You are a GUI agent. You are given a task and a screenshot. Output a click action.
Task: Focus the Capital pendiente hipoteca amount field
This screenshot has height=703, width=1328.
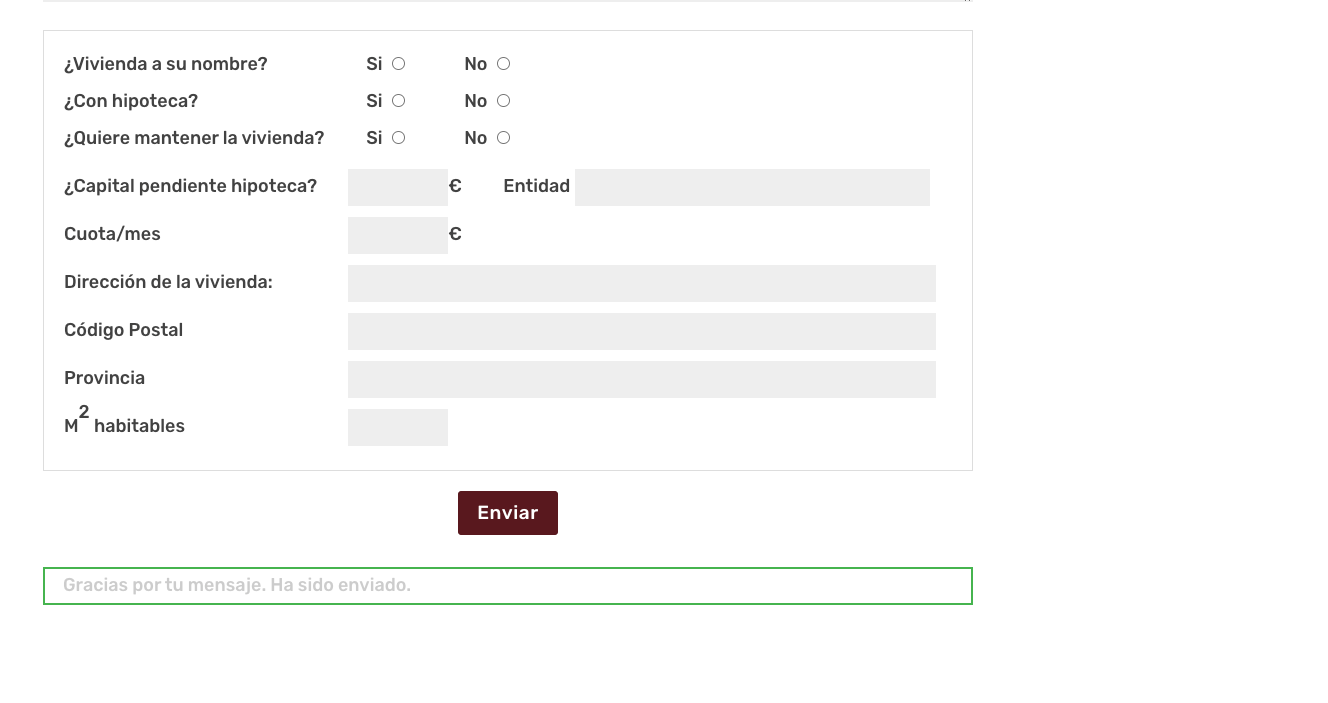398,187
